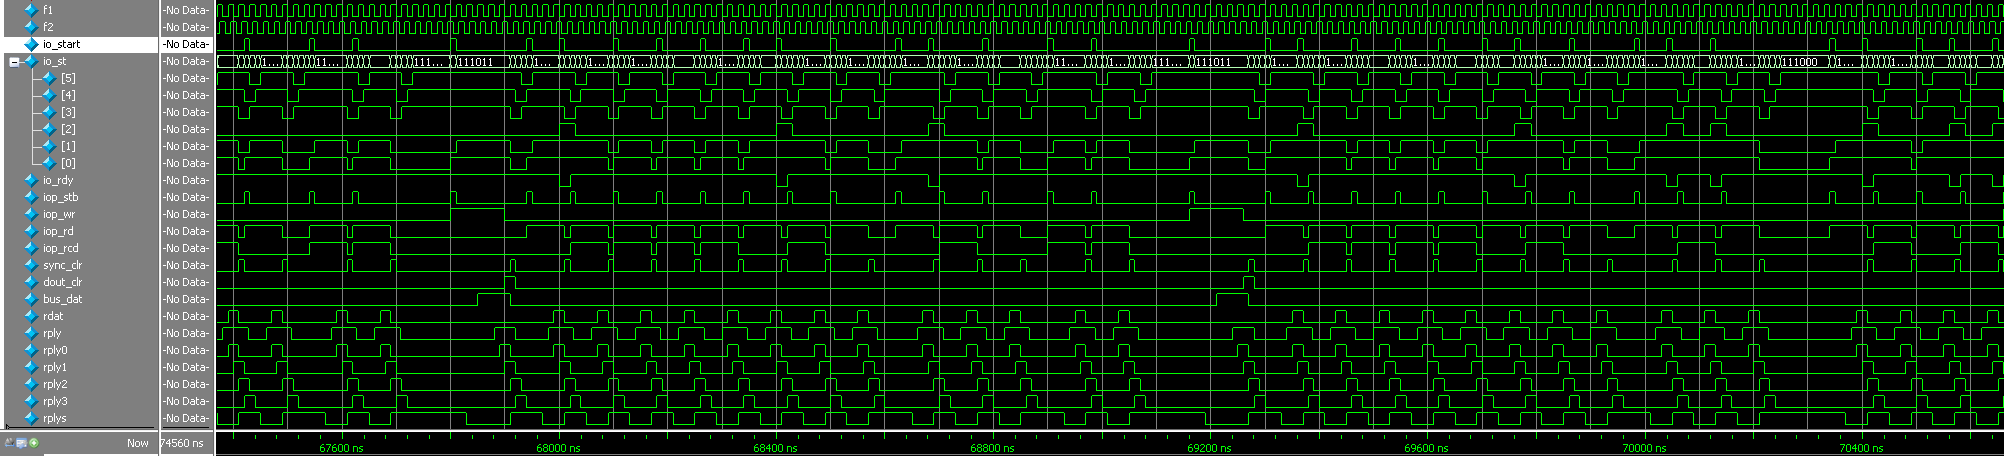Click the 111000 value in io_st waveform
This screenshot has width=2004, height=456.
1800,62
